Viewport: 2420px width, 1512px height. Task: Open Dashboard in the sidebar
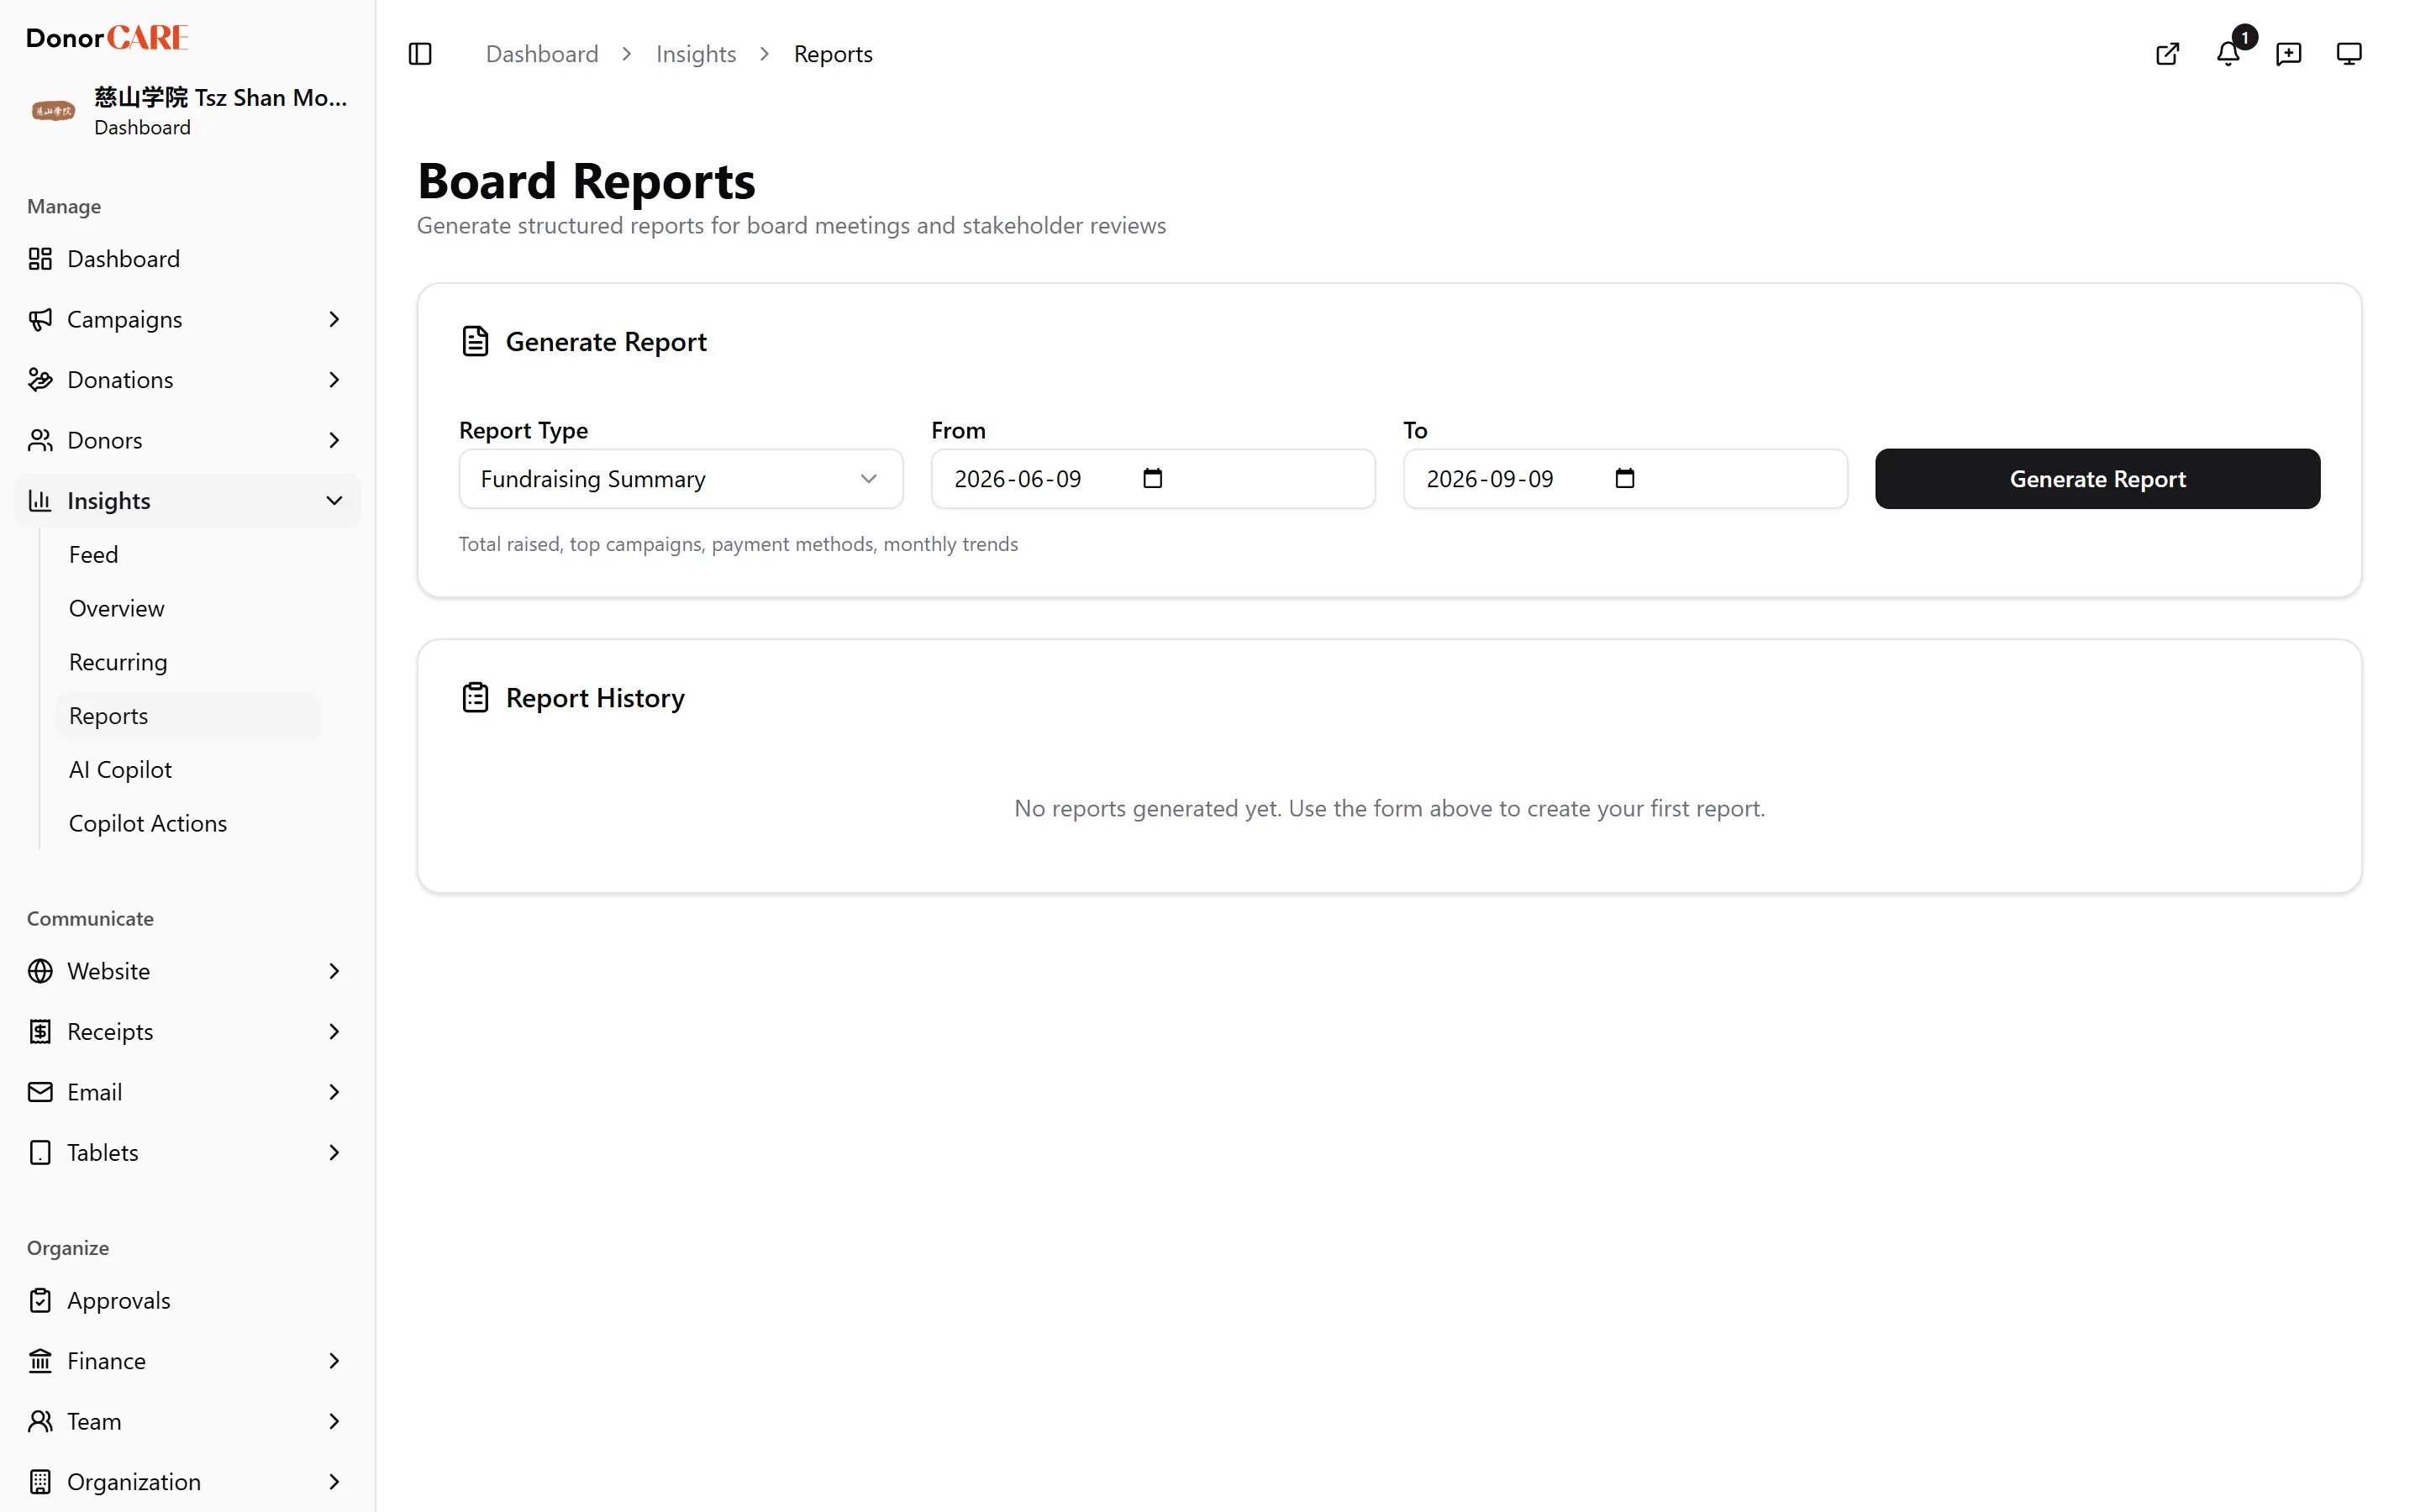(x=188, y=259)
